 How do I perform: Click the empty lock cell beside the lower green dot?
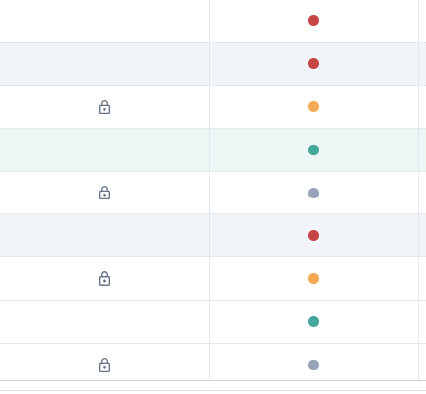(x=104, y=322)
